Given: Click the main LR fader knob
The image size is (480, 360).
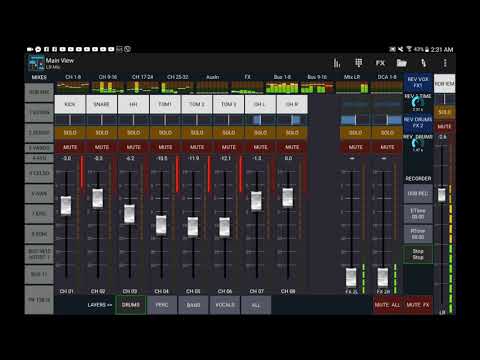Looking at the screenshot, I should click(441, 195).
